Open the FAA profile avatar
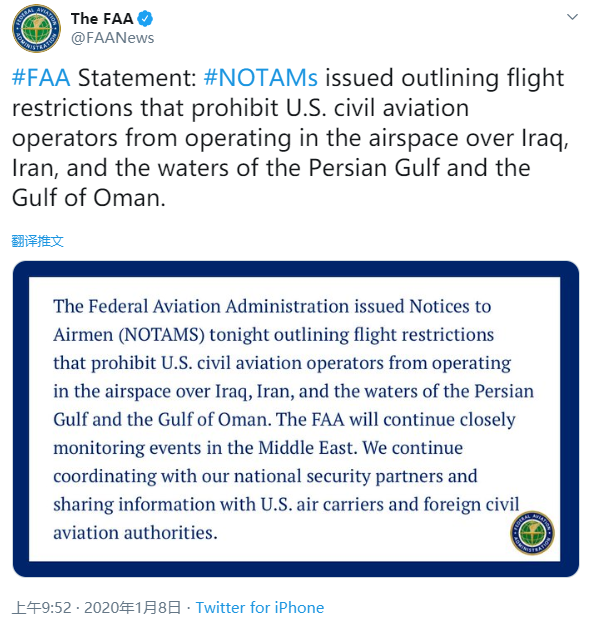Image resolution: width=594 pixels, height=621 pixels. [x=36, y=29]
